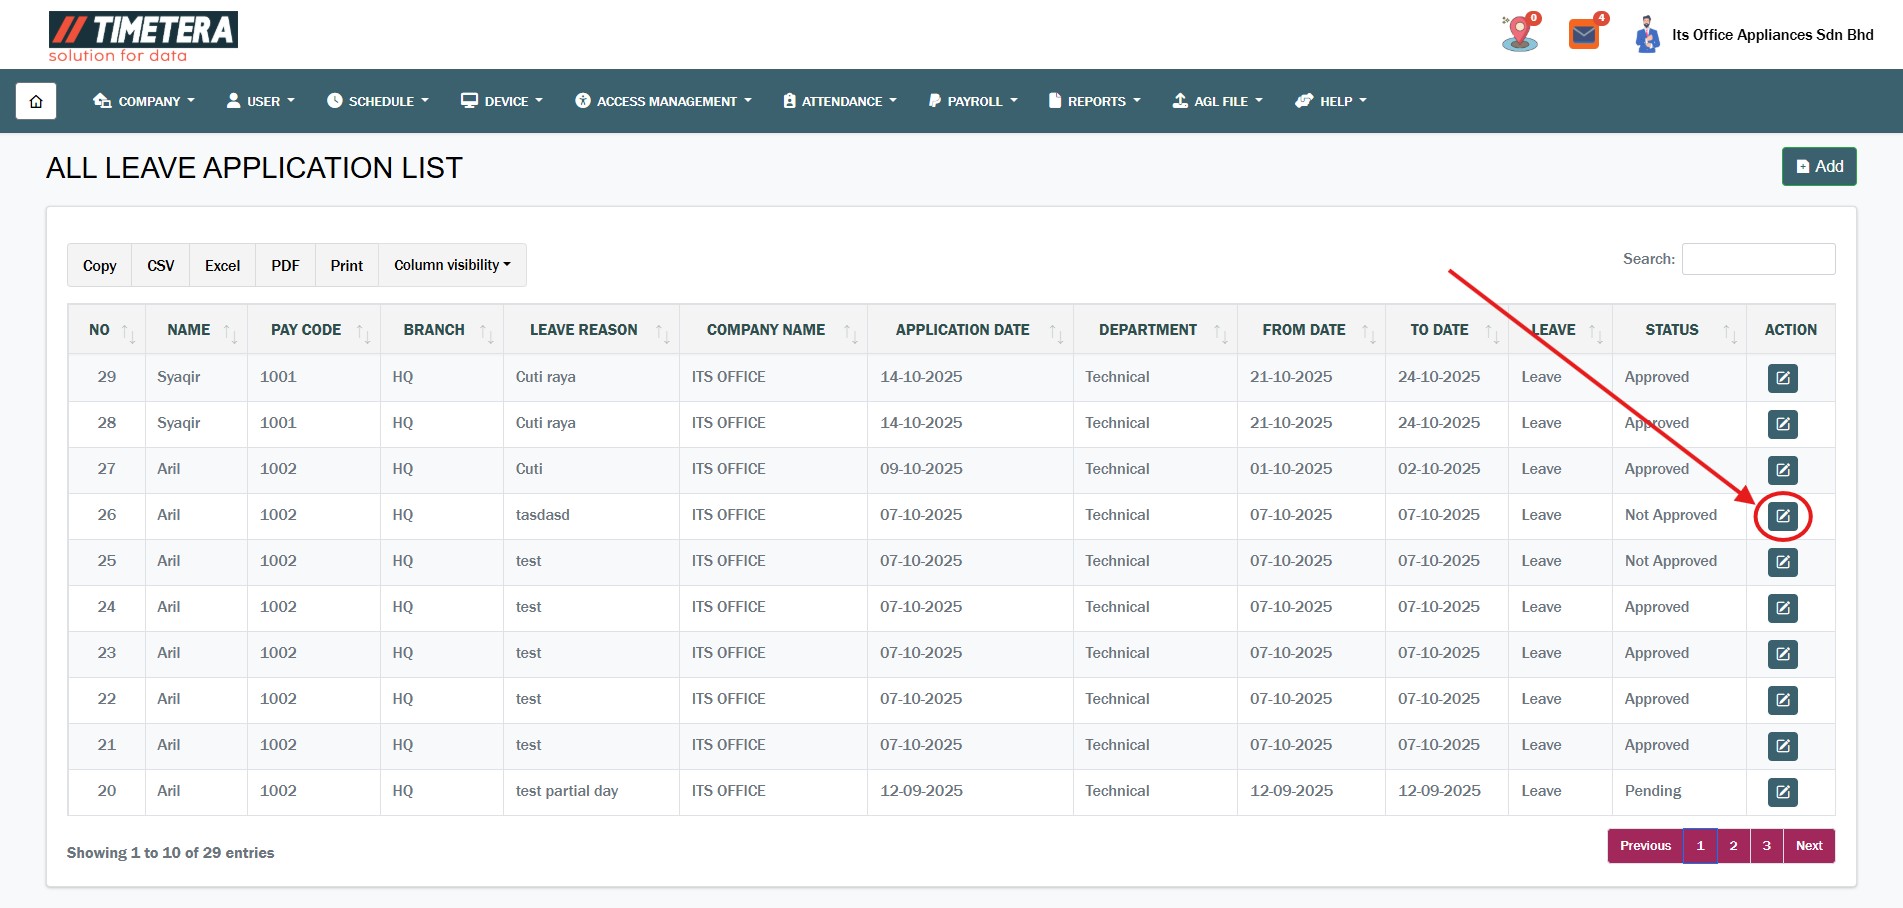1903x908 pixels.
Task: Open the mail envelope notifications
Action: pyautogui.click(x=1584, y=35)
